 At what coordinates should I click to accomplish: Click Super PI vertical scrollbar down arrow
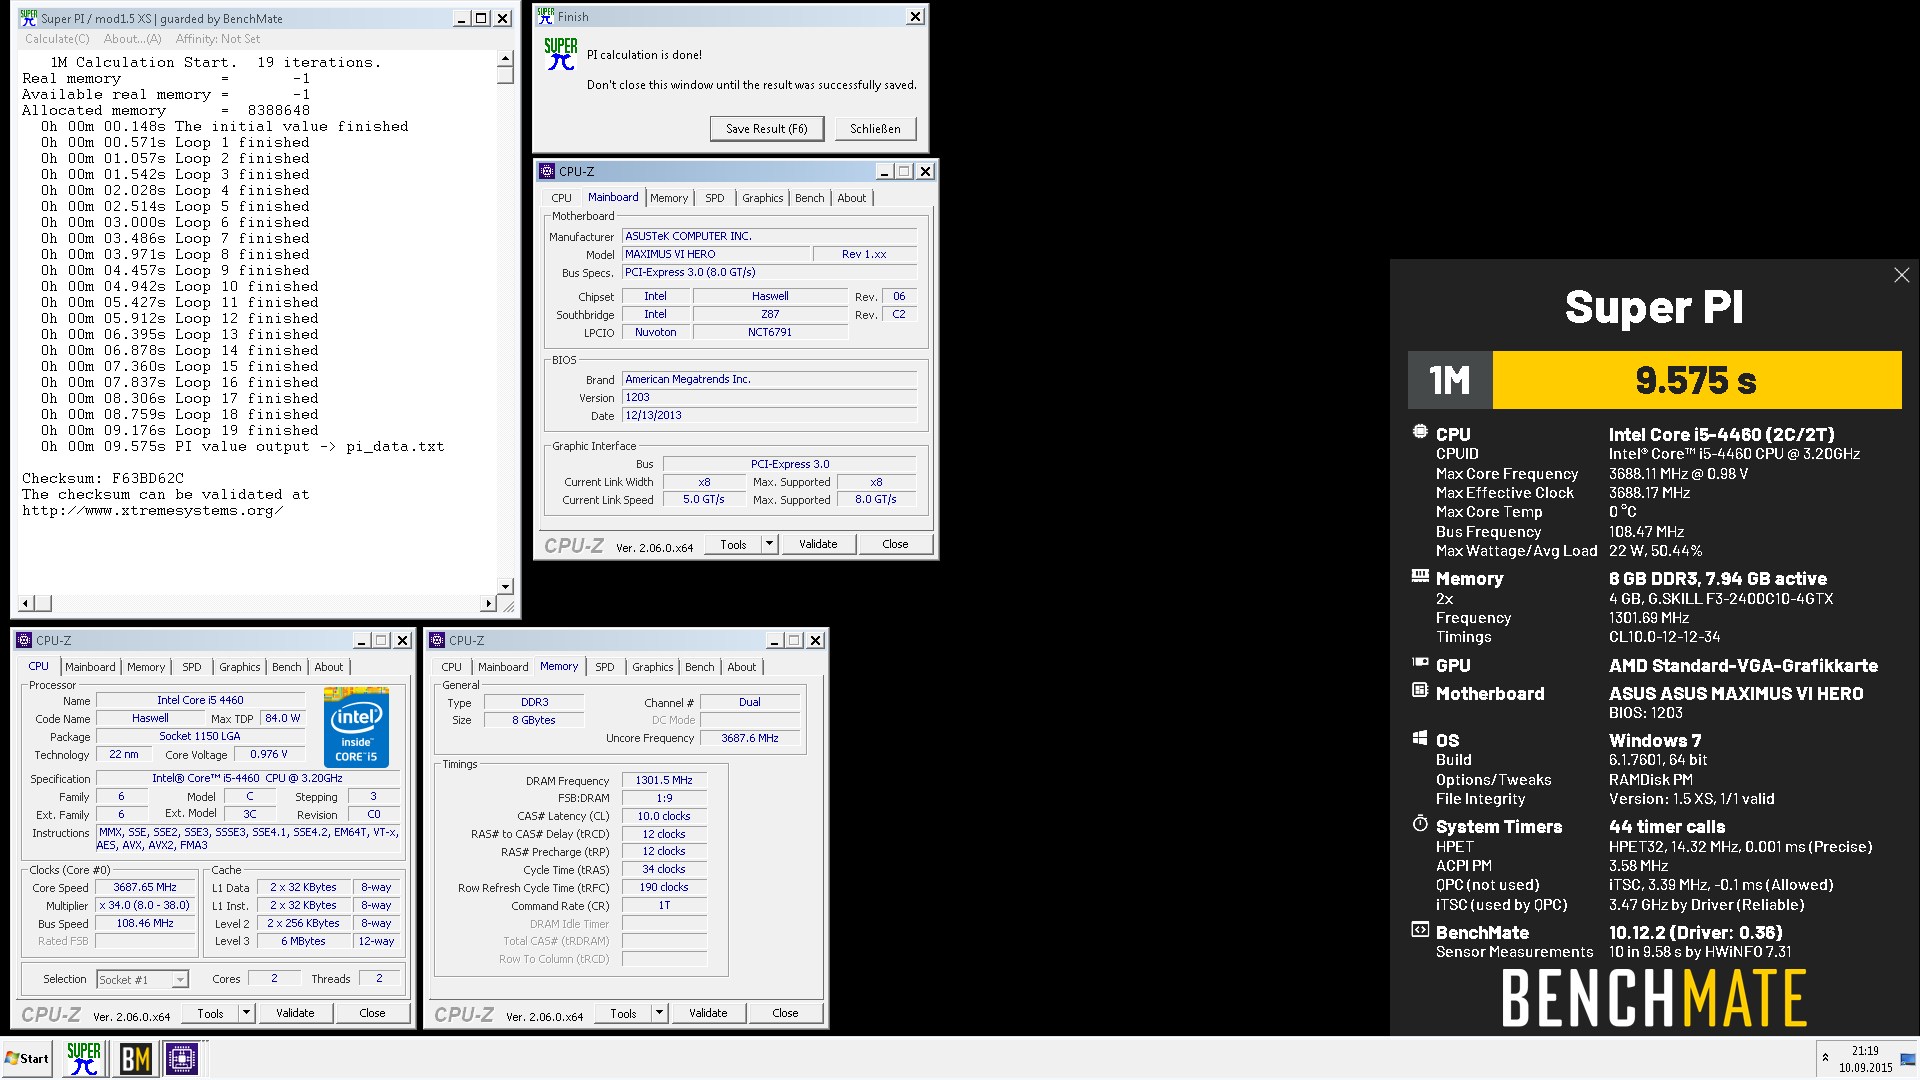tap(505, 587)
